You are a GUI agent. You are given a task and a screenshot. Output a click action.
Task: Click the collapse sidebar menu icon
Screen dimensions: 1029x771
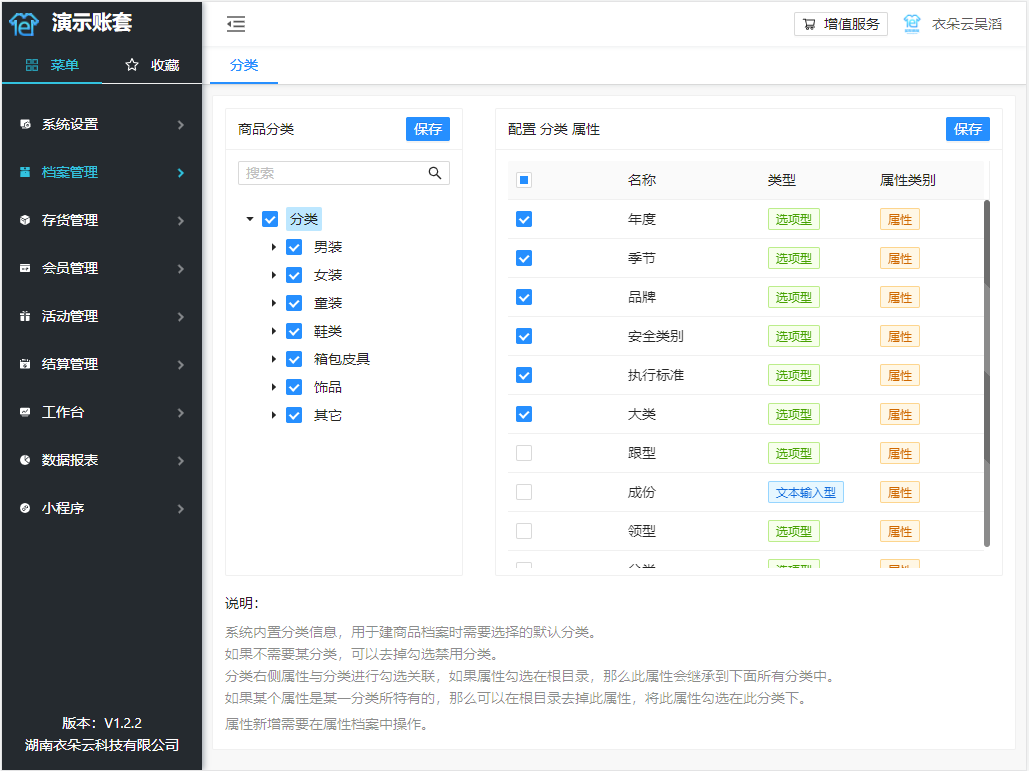[236, 24]
